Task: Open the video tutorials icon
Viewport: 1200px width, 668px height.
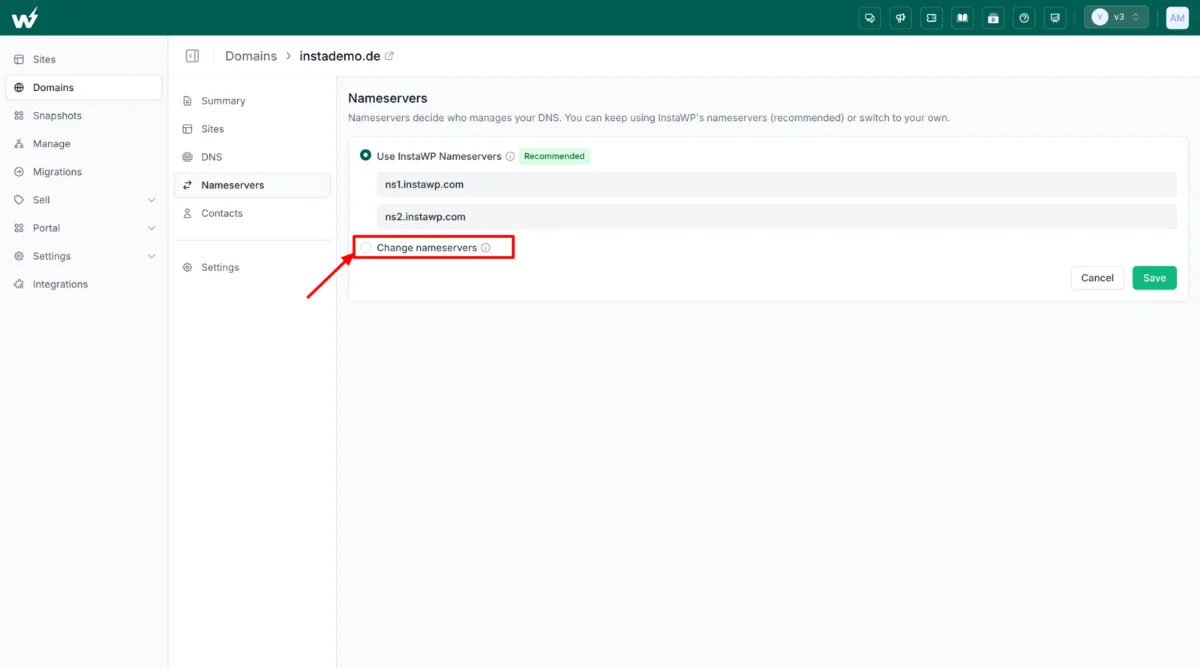Action: (x=993, y=17)
